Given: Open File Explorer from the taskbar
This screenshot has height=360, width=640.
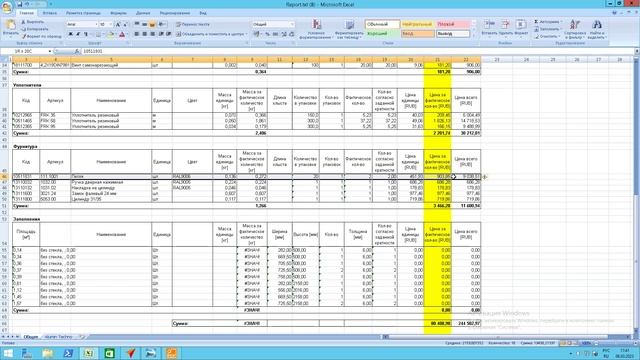Looking at the screenshot, I should coord(48,353).
